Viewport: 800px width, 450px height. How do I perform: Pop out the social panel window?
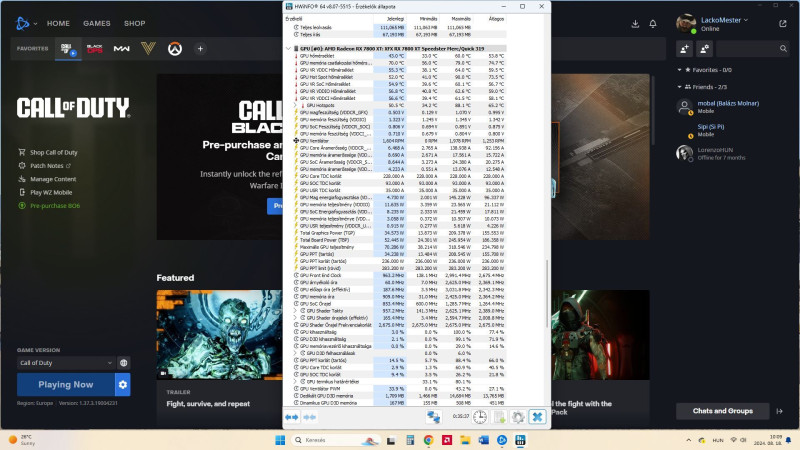783,23
